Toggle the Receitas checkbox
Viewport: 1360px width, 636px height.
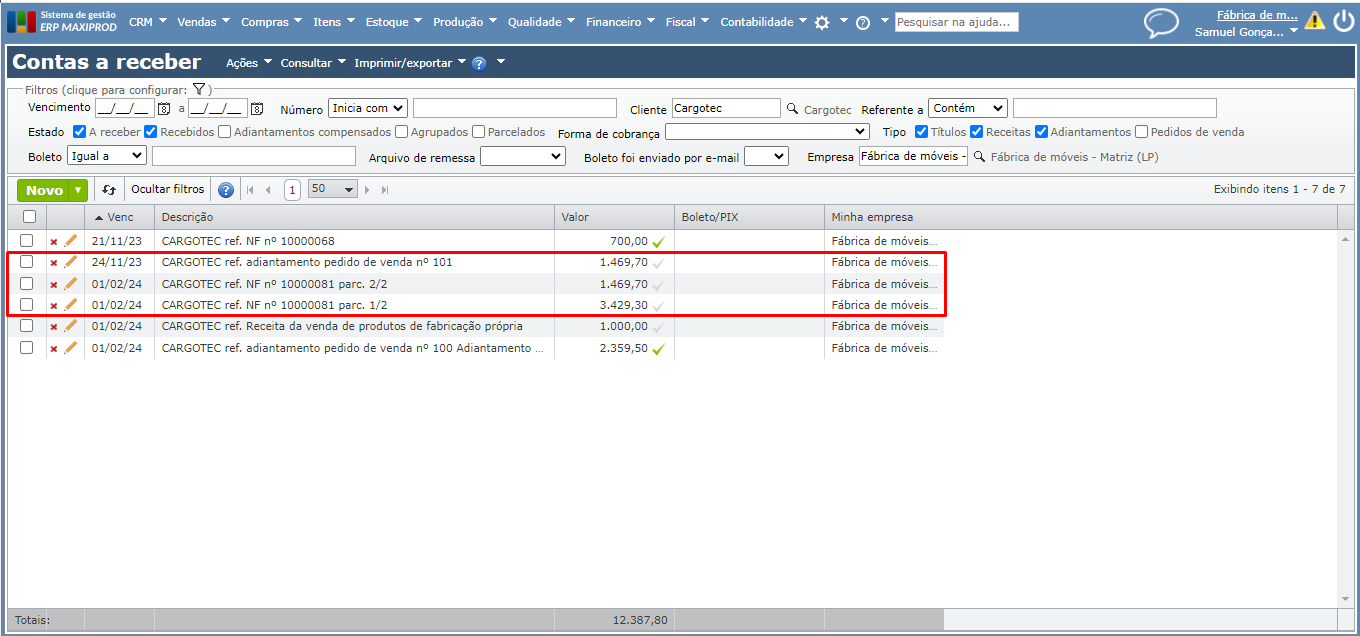(977, 132)
